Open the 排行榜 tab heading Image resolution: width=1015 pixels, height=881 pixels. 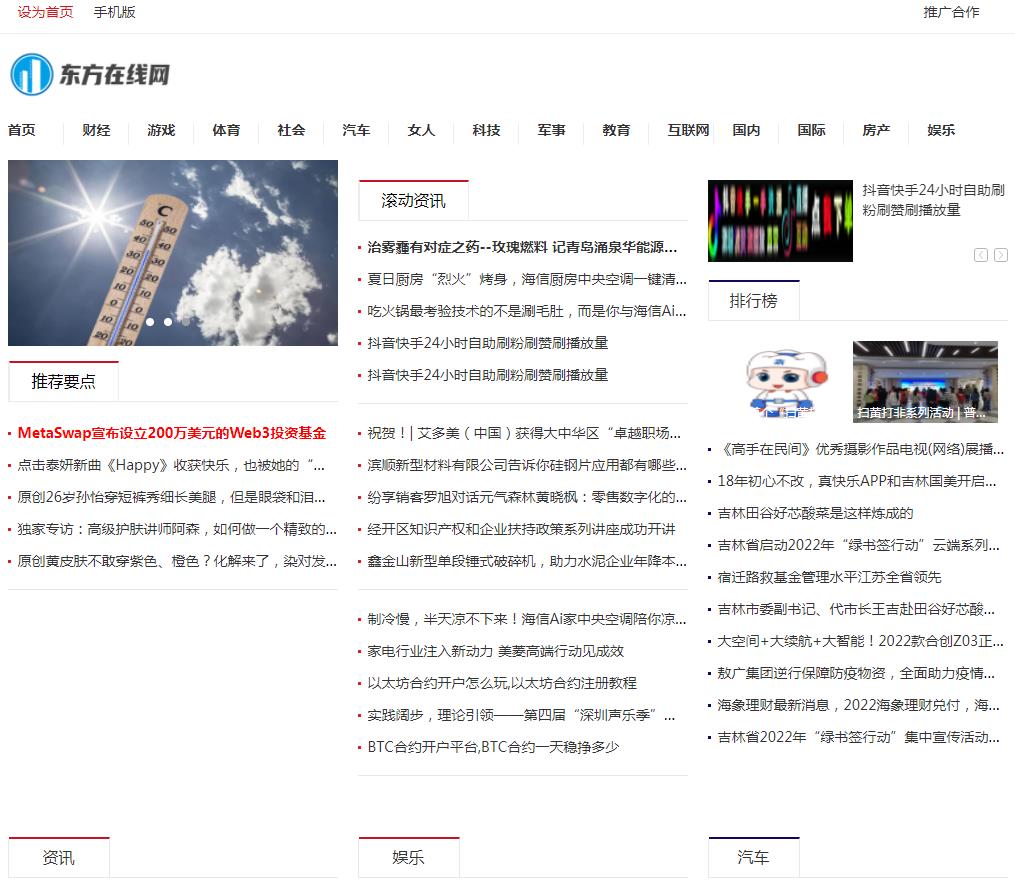(753, 301)
